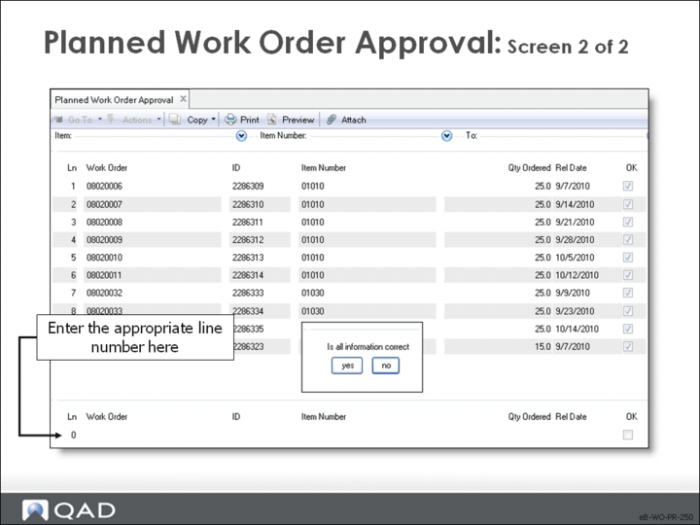The width and height of the screenshot is (700, 525).
Task: Click yes in the confirmation dialog
Action: (x=347, y=366)
